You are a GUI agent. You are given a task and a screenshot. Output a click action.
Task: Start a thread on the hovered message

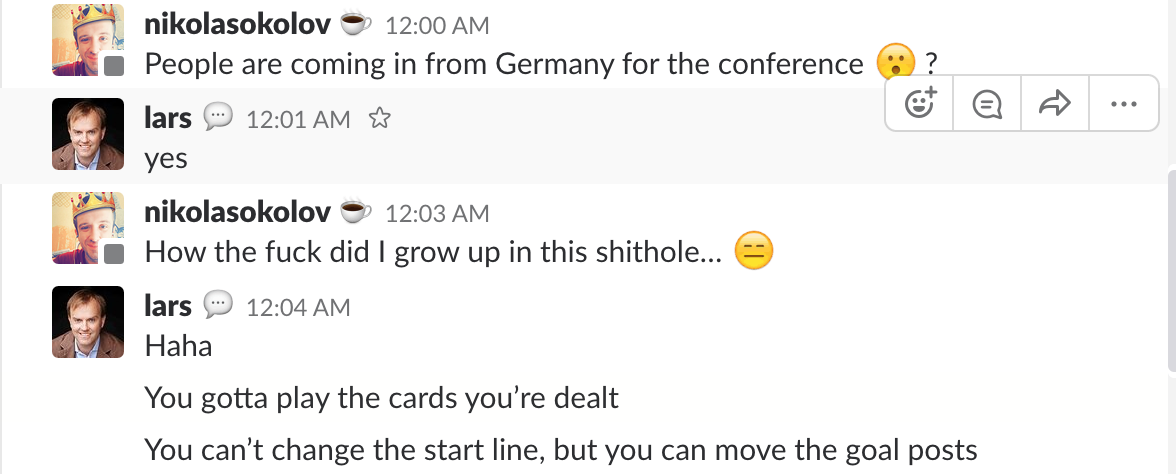click(987, 104)
